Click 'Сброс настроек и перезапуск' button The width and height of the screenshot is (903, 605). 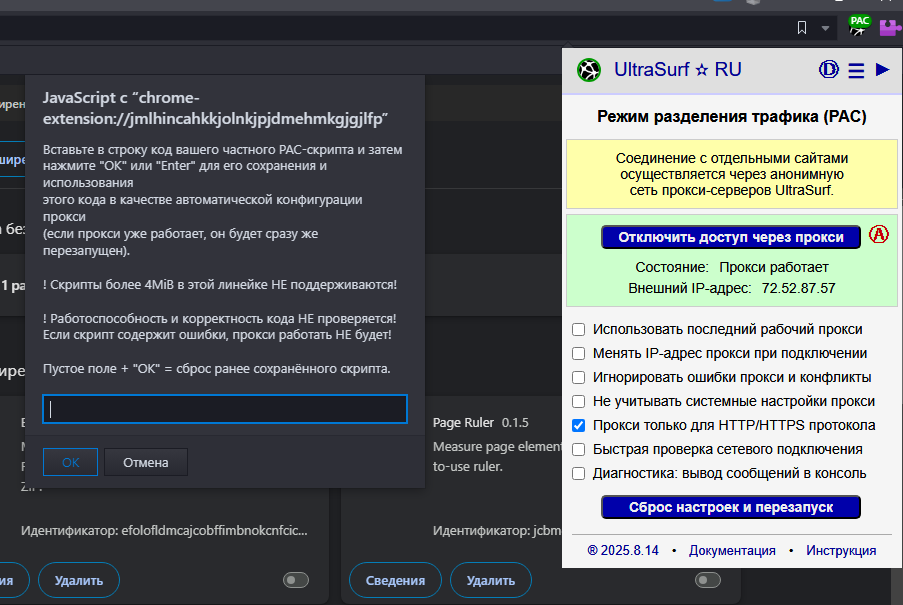click(x=731, y=507)
